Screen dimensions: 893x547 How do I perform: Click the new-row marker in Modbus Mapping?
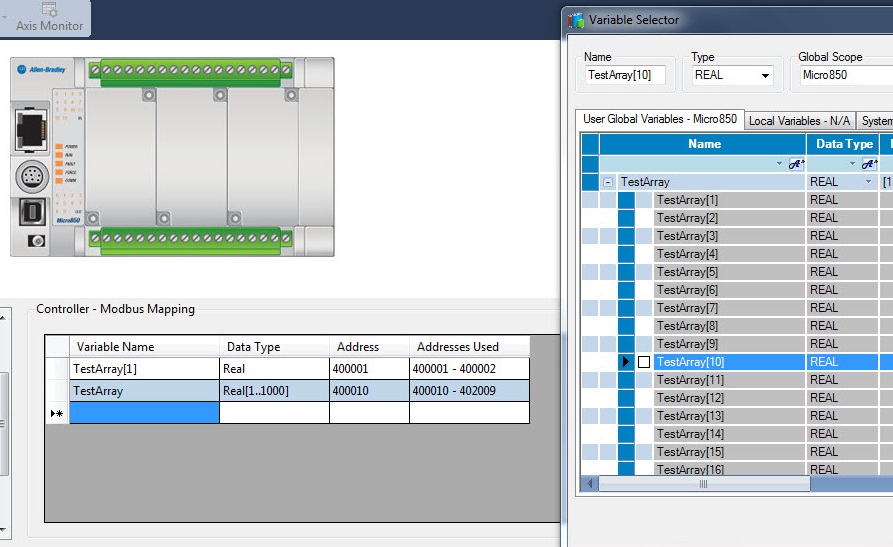56,413
